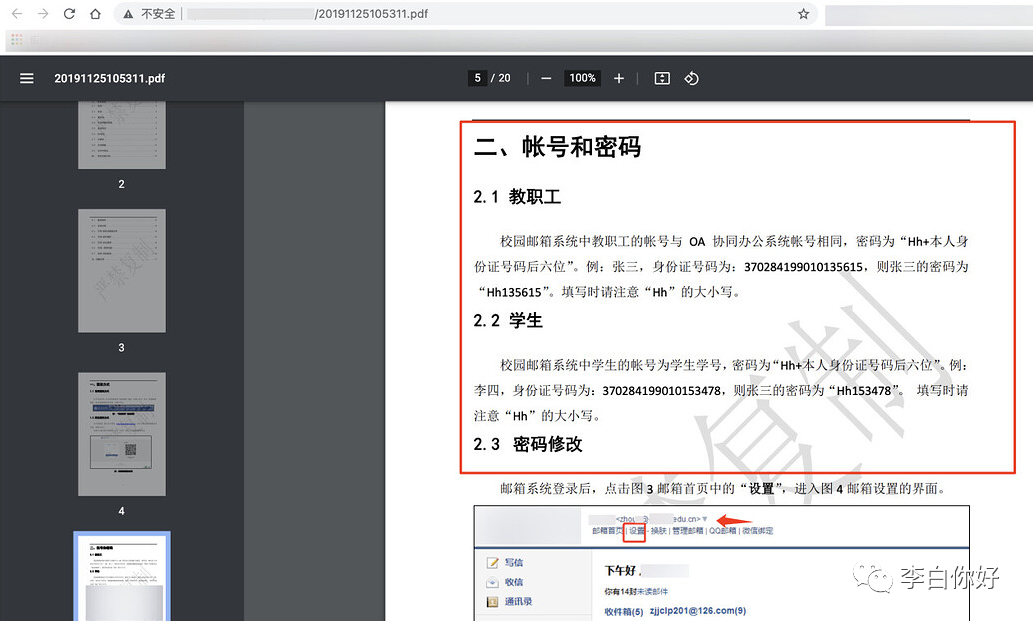Click the fit to page icon
Viewport: 1033px width, 623px height.
(x=662, y=78)
